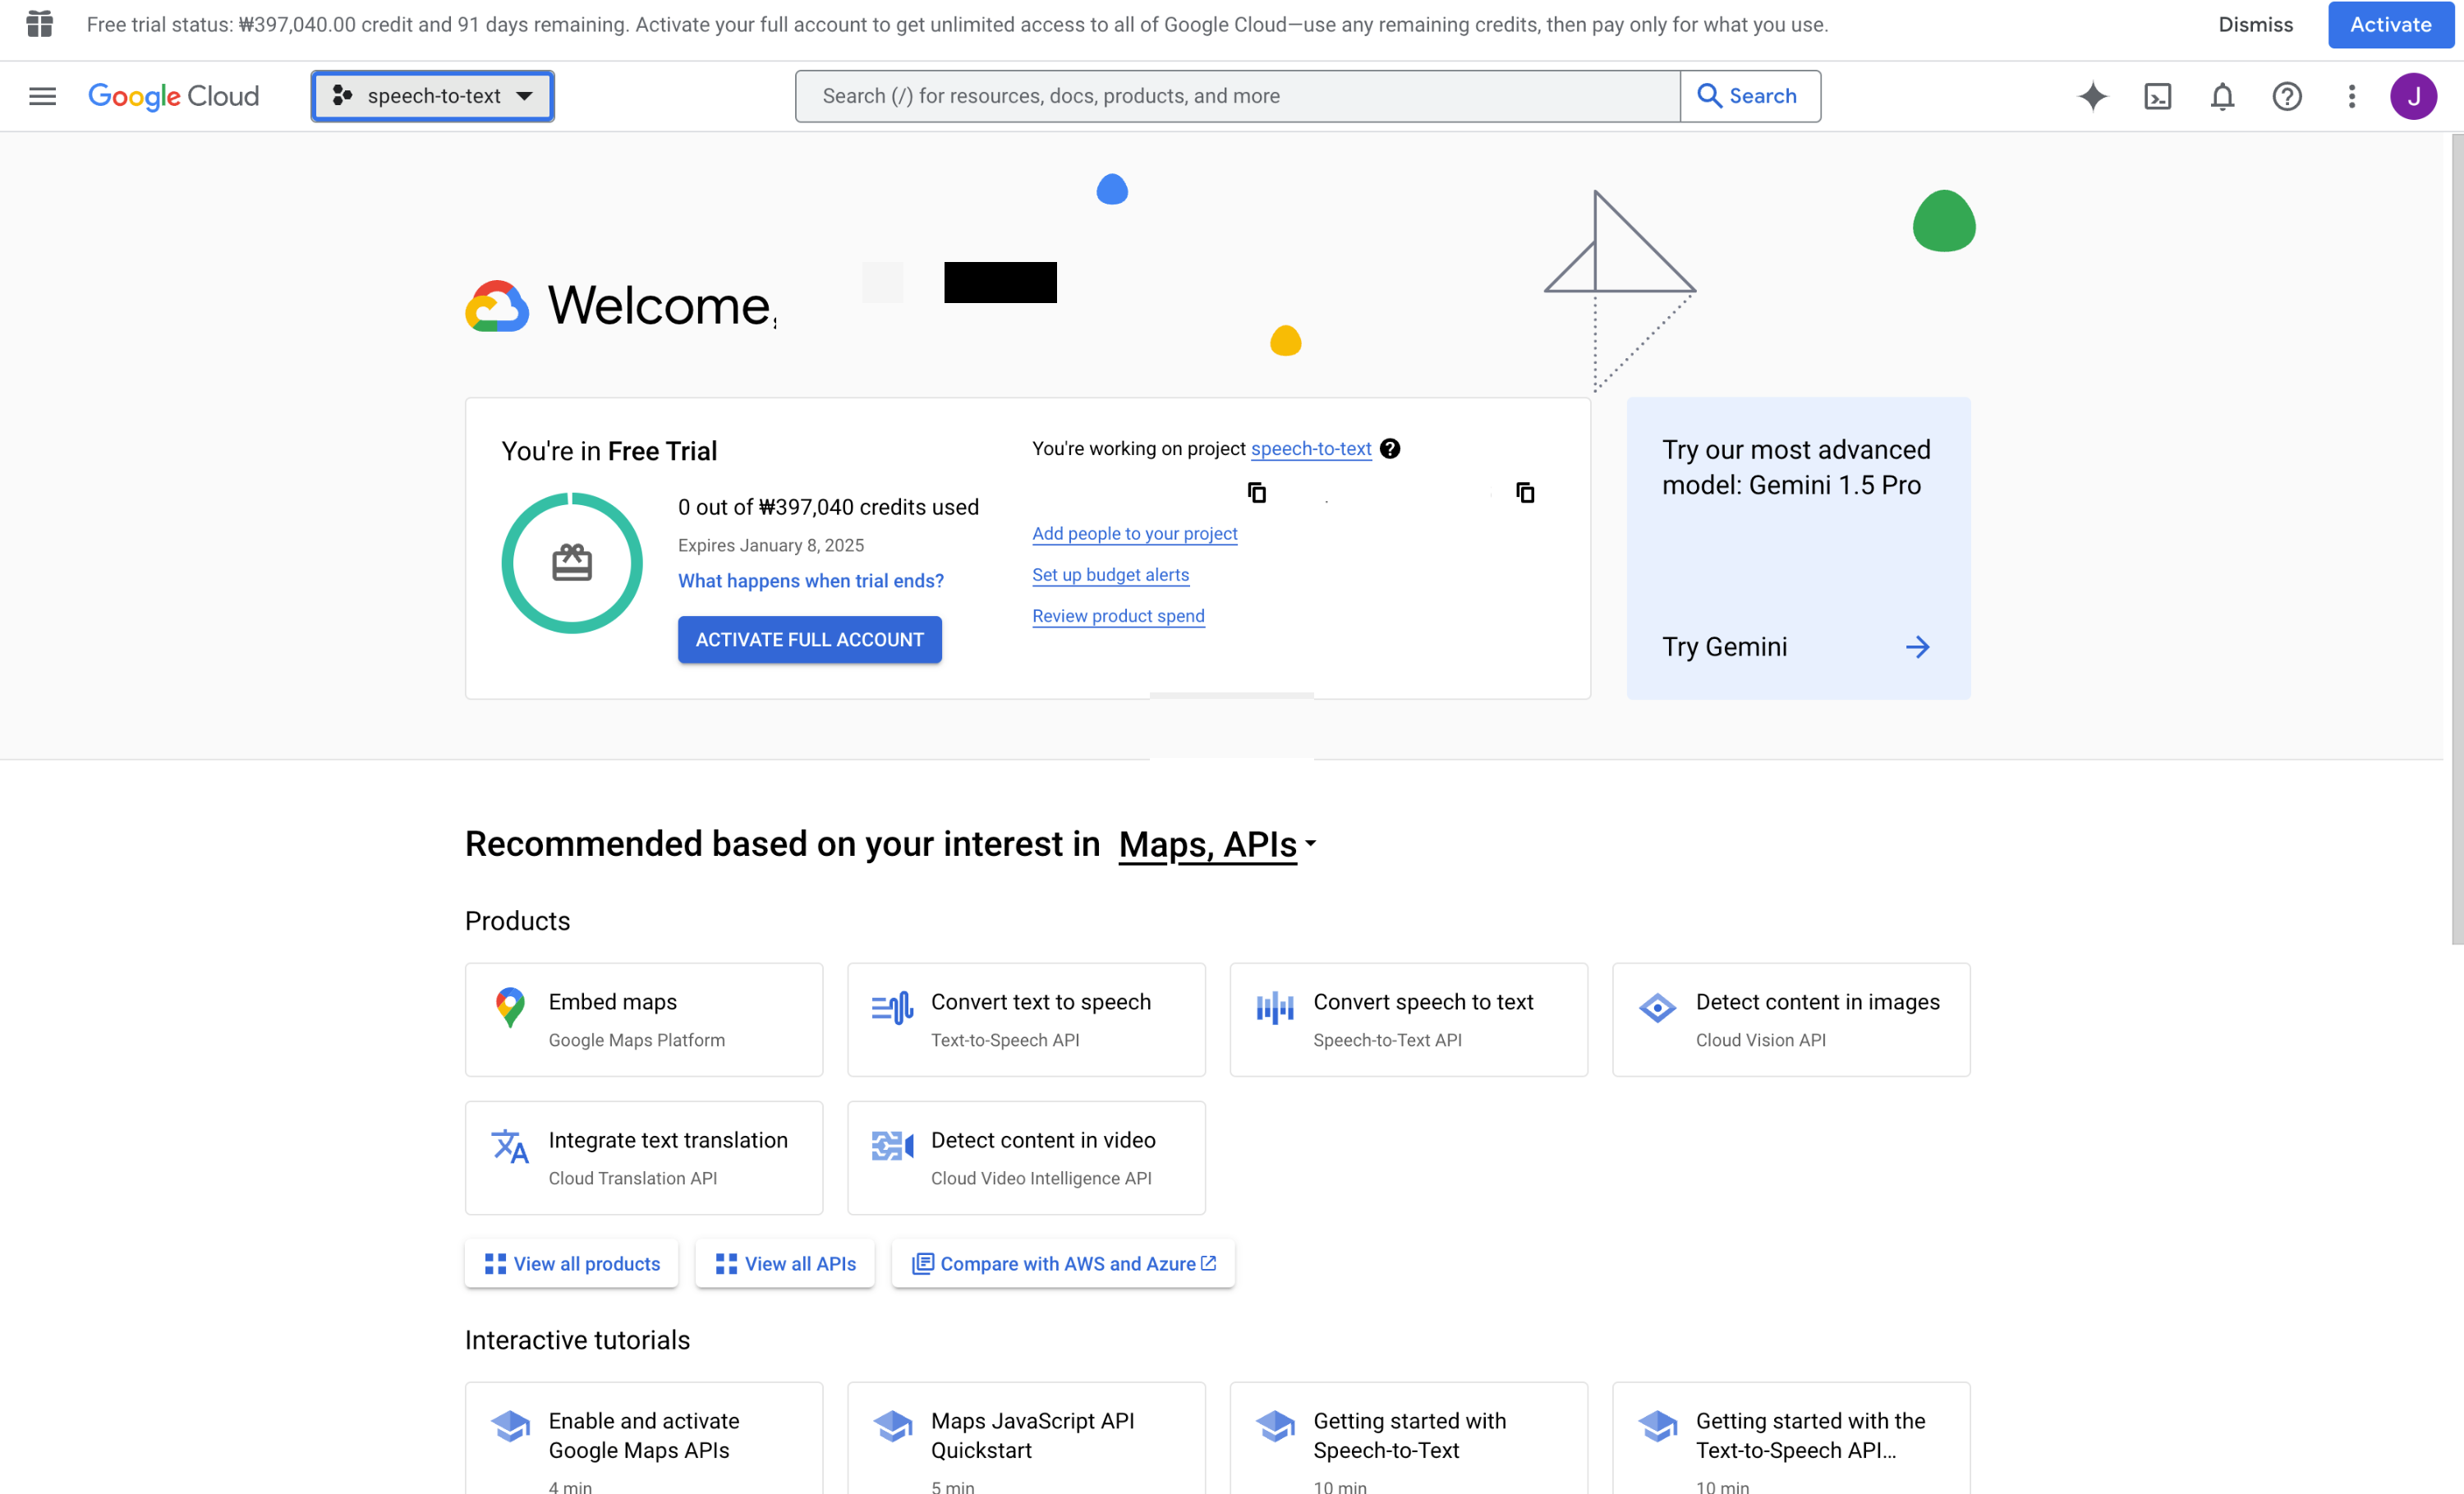Screen dimensions: 2464x1494
Task: Open Compare with AWS and Azure
Action: point(1063,1263)
